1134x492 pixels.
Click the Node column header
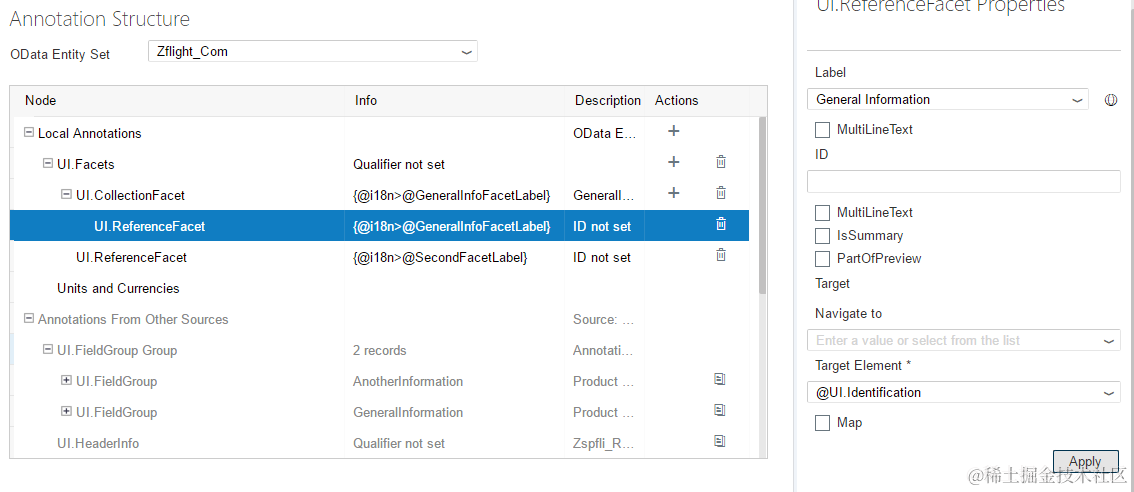pos(40,101)
